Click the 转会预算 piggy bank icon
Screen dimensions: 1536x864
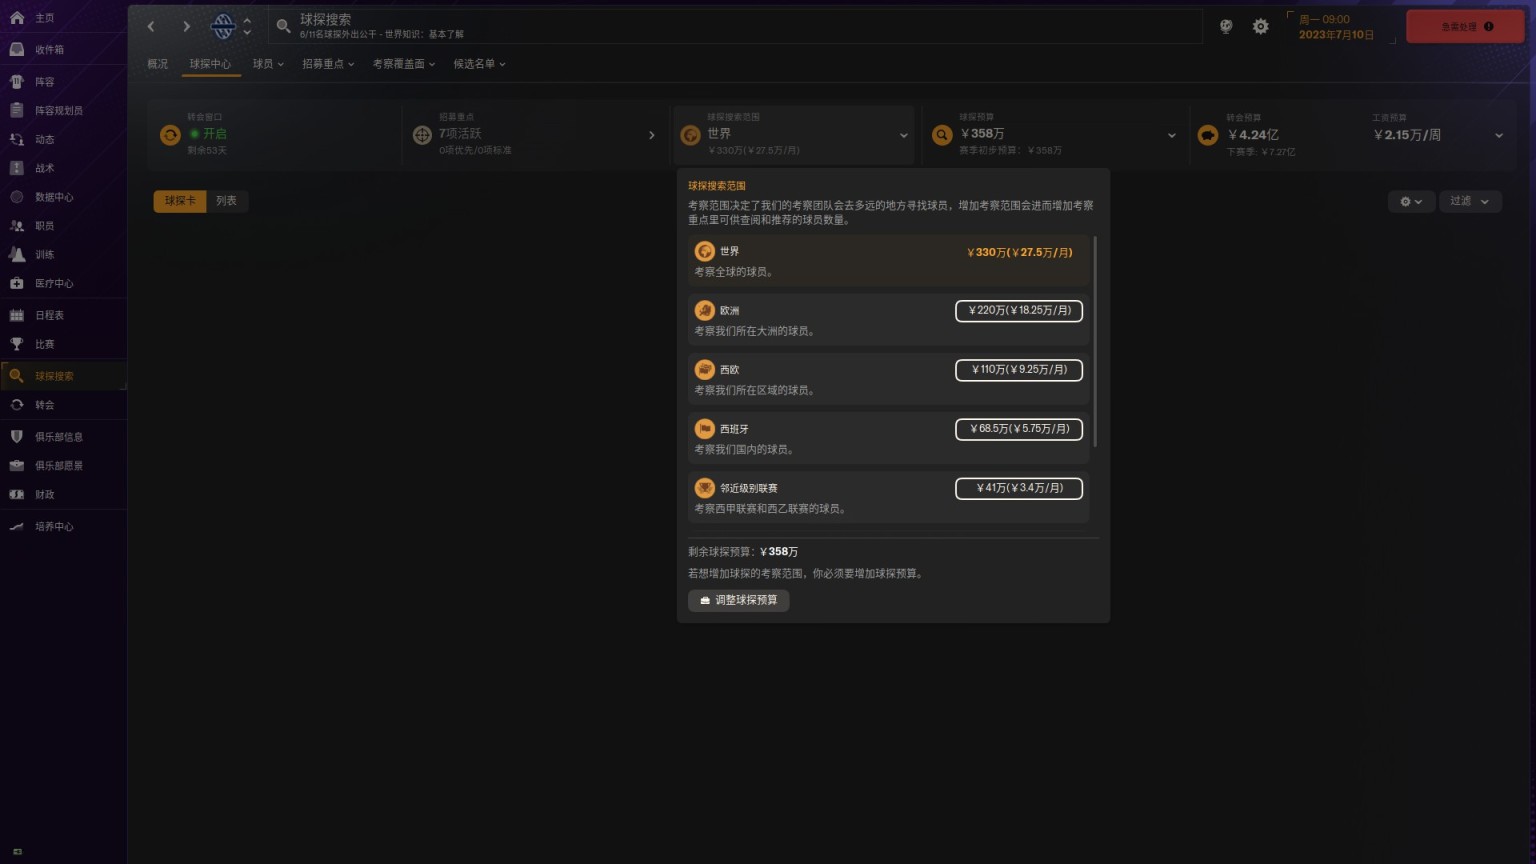pyautogui.click(x=1208, y=135)
